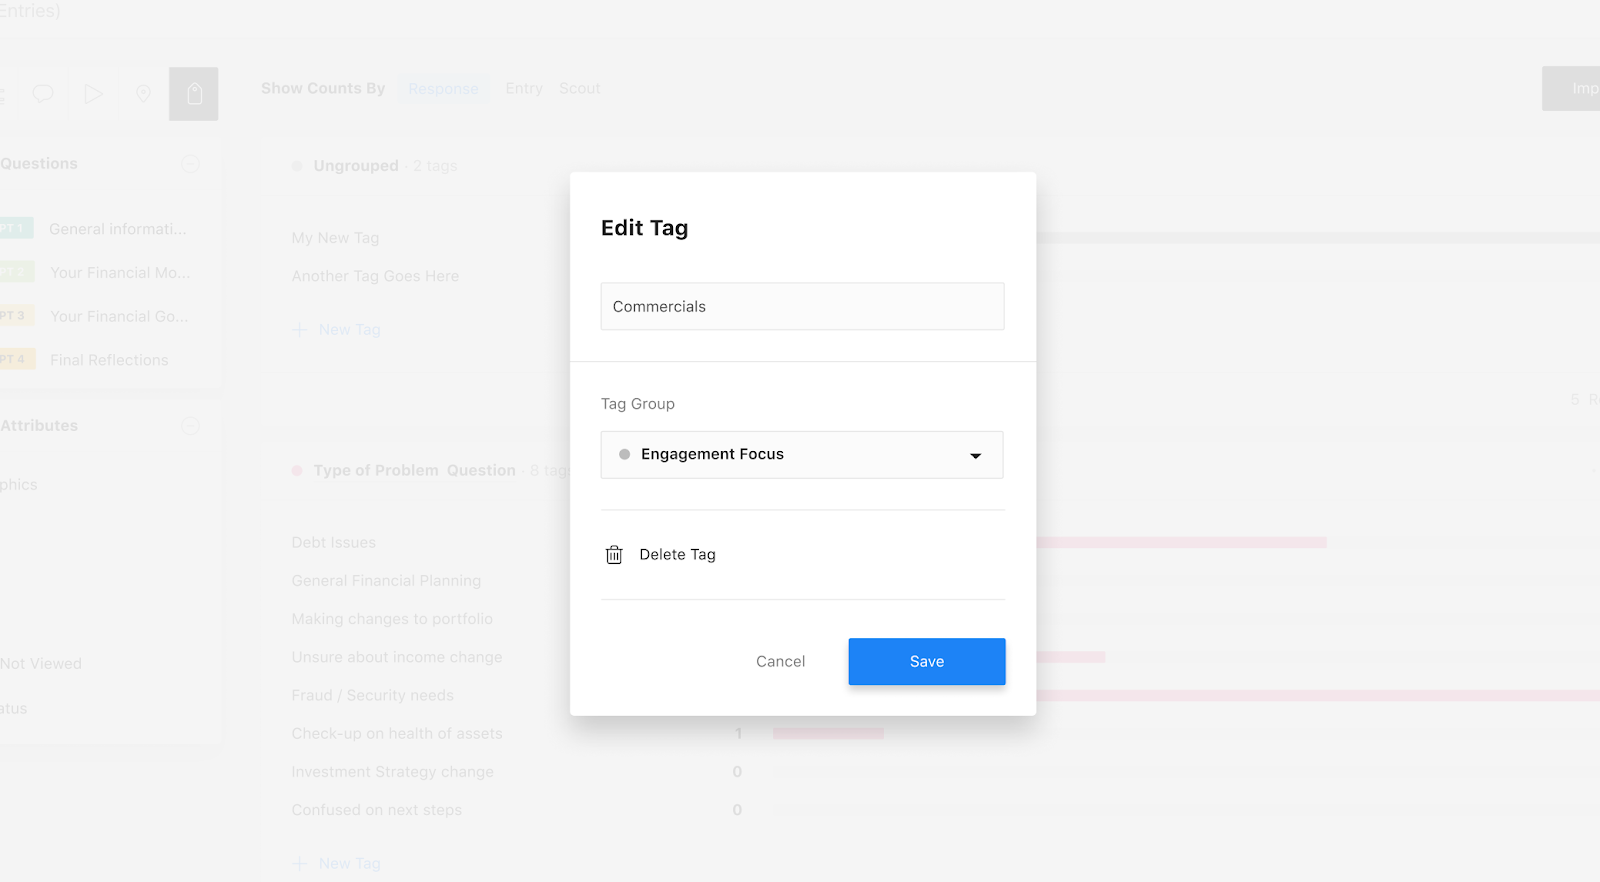Select Check-up on health of assets tag
The image size is (1600, 882).
[x=397, y=734]
